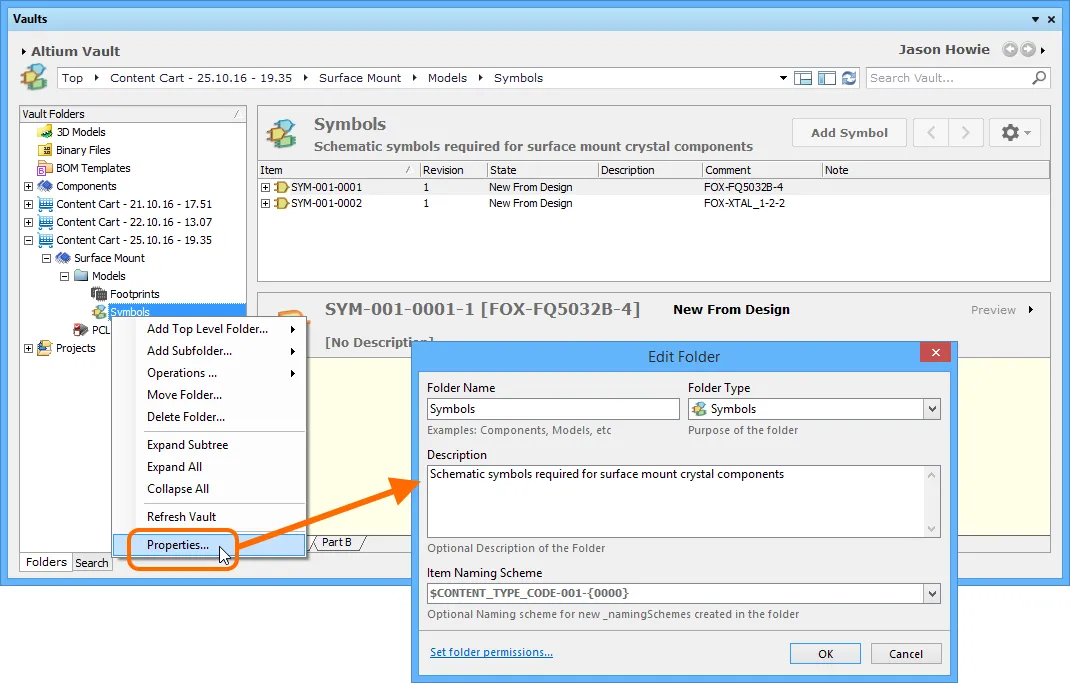Close the Edit Folder dialog
The width and height of the screenshot is (1070, 683).
tap(936, 352)
